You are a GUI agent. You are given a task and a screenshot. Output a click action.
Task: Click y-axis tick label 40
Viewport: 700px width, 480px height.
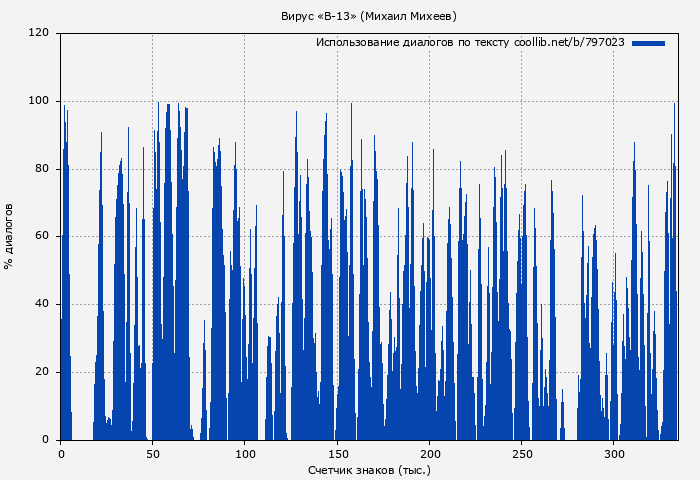(42, 305)
